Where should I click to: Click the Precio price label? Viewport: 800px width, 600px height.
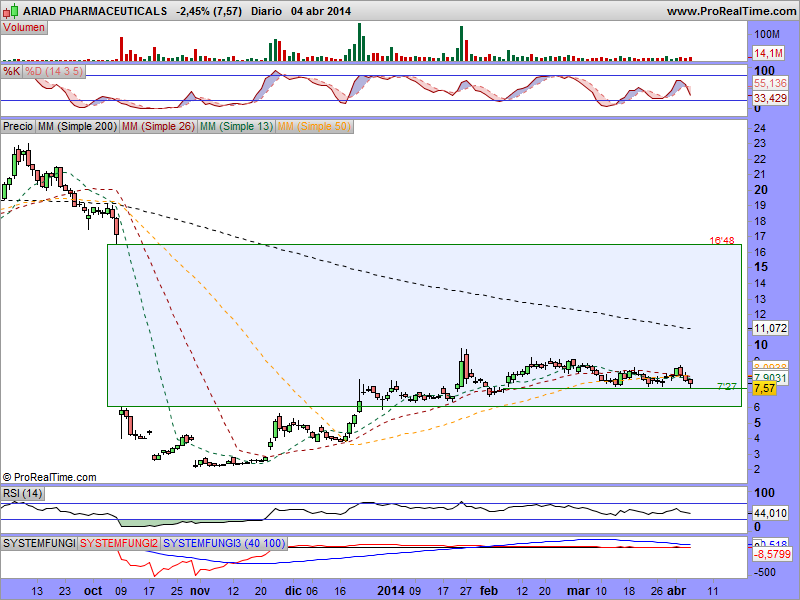[18, 126]
